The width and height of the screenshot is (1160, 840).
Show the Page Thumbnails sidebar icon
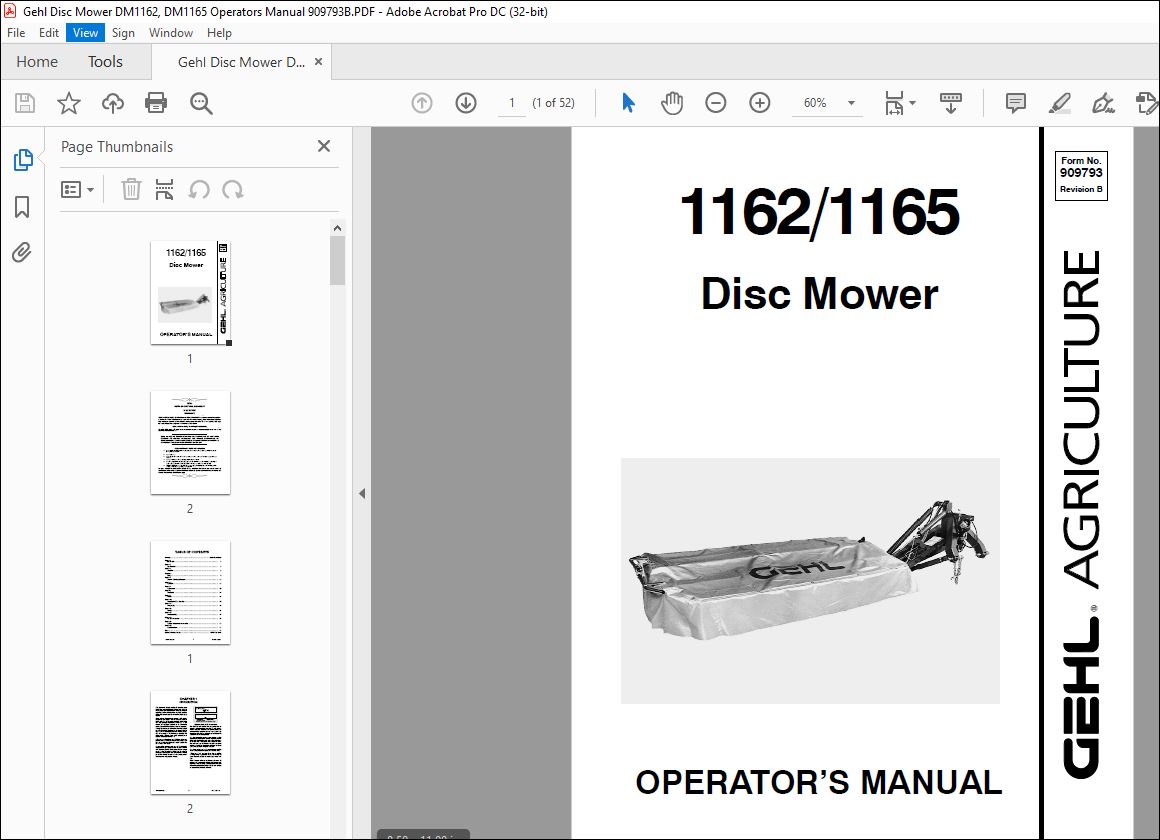[x=23, y=159]
